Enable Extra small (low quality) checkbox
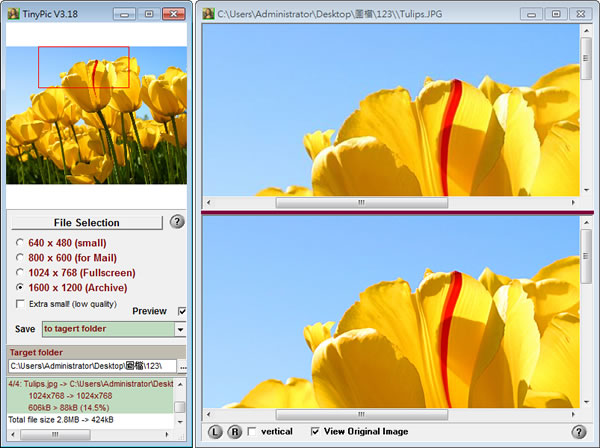The width and height of the screenshot is (600, 448). pyautogui.click(x=21, y=303)
